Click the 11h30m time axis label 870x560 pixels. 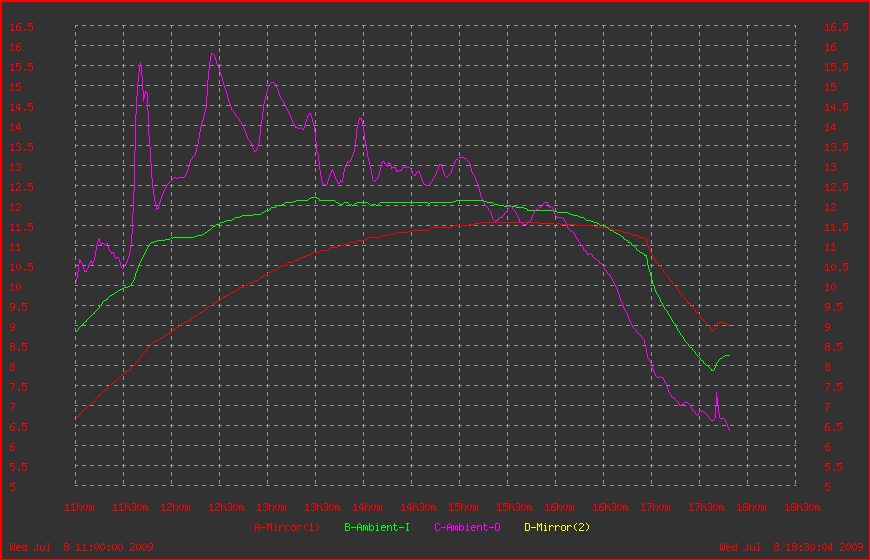[x=130, y=507]
